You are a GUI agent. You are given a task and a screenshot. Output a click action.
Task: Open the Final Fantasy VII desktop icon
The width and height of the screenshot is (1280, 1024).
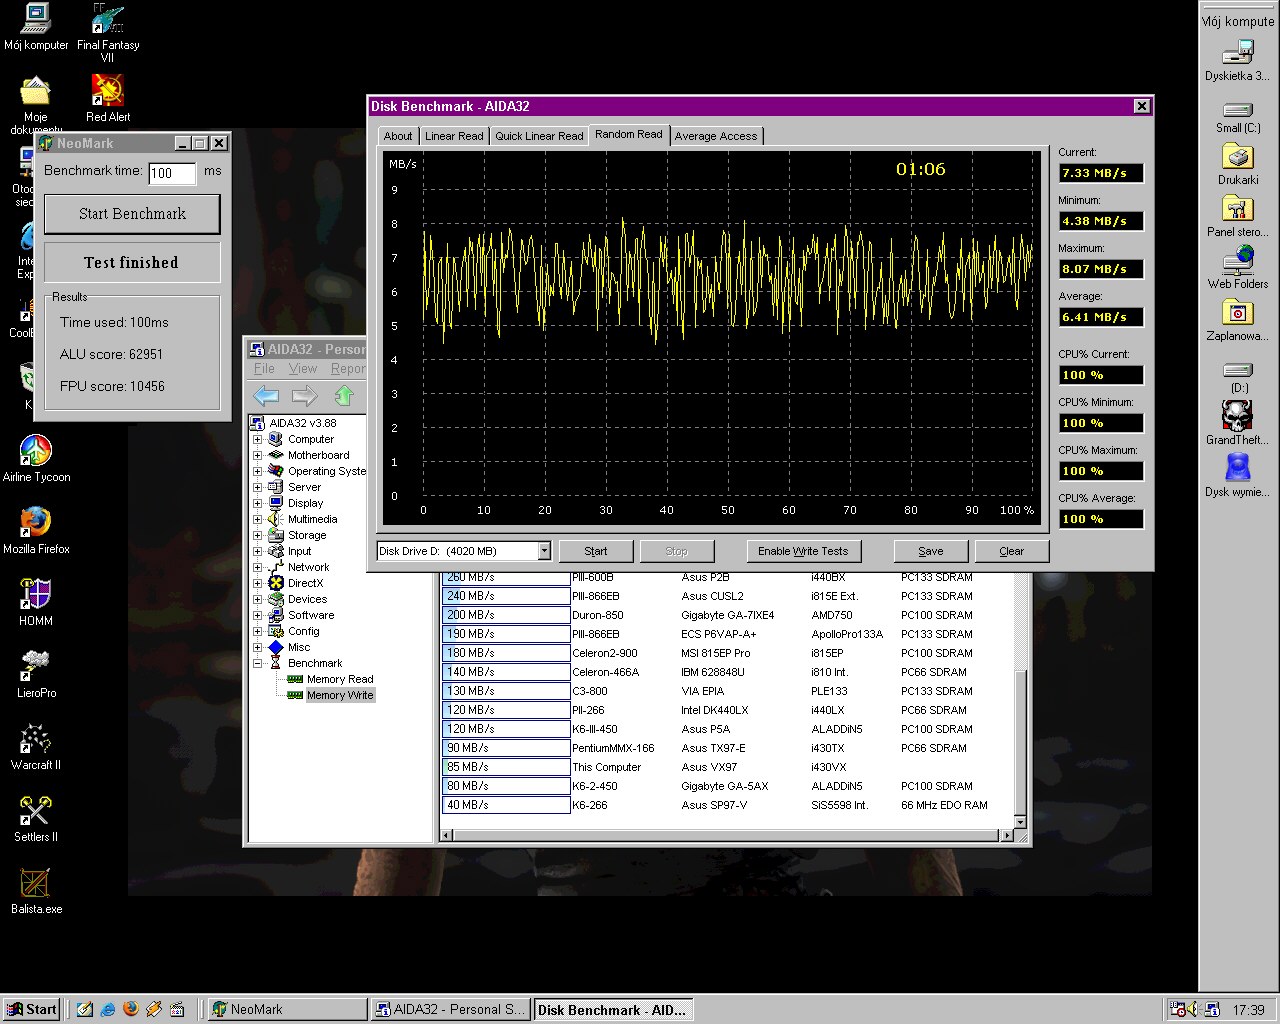[108, 32]
